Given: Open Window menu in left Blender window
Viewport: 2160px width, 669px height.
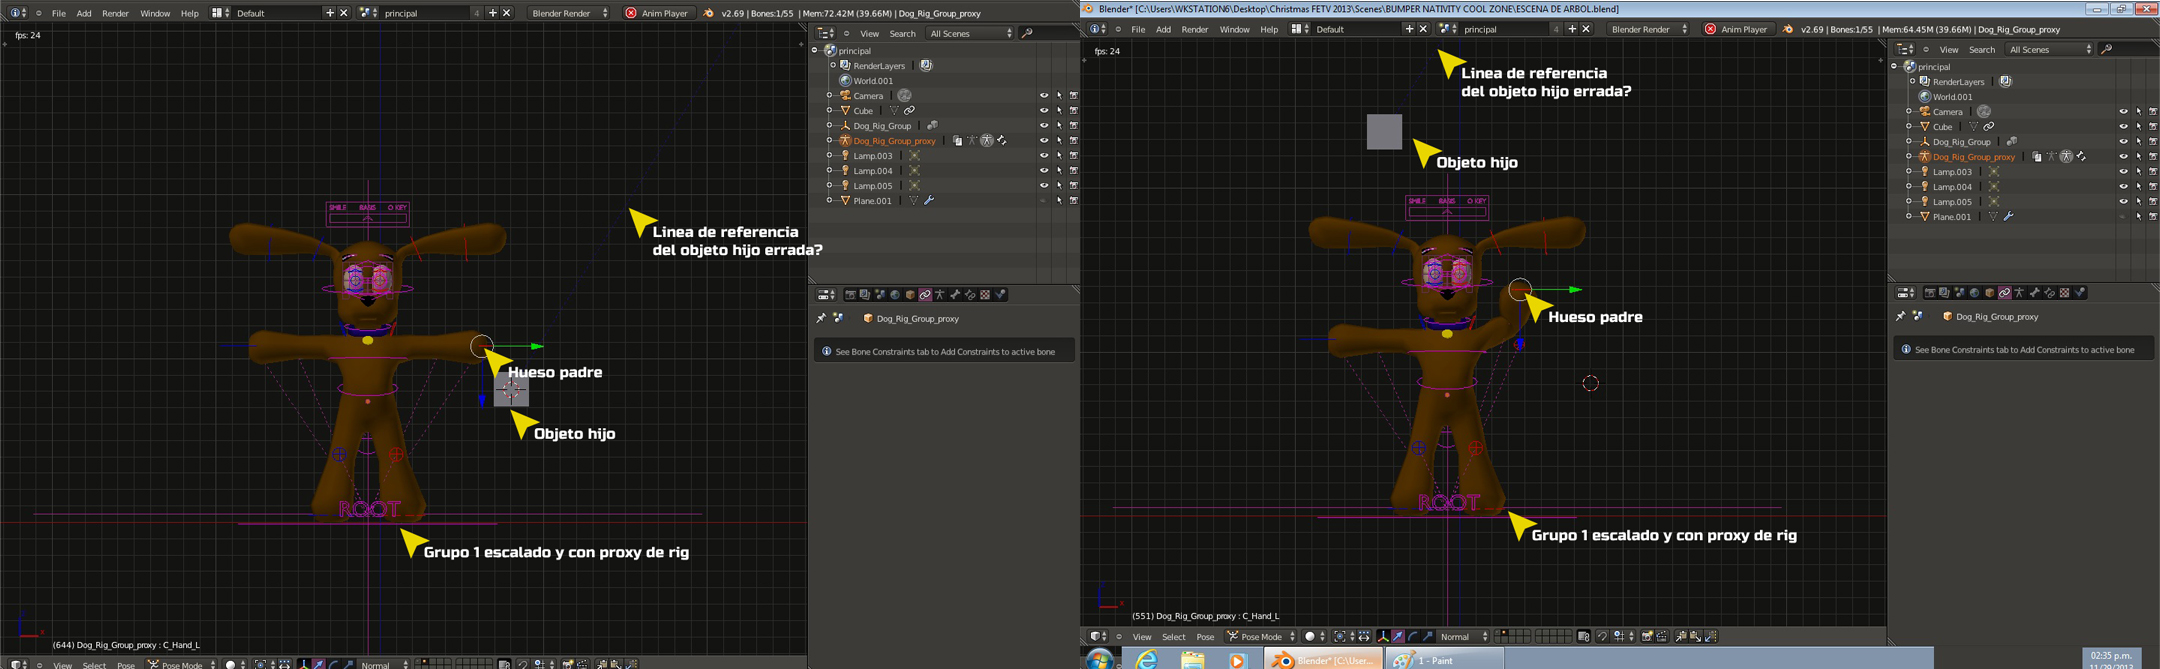Looking at the screenshot, I should click(155, 13).
